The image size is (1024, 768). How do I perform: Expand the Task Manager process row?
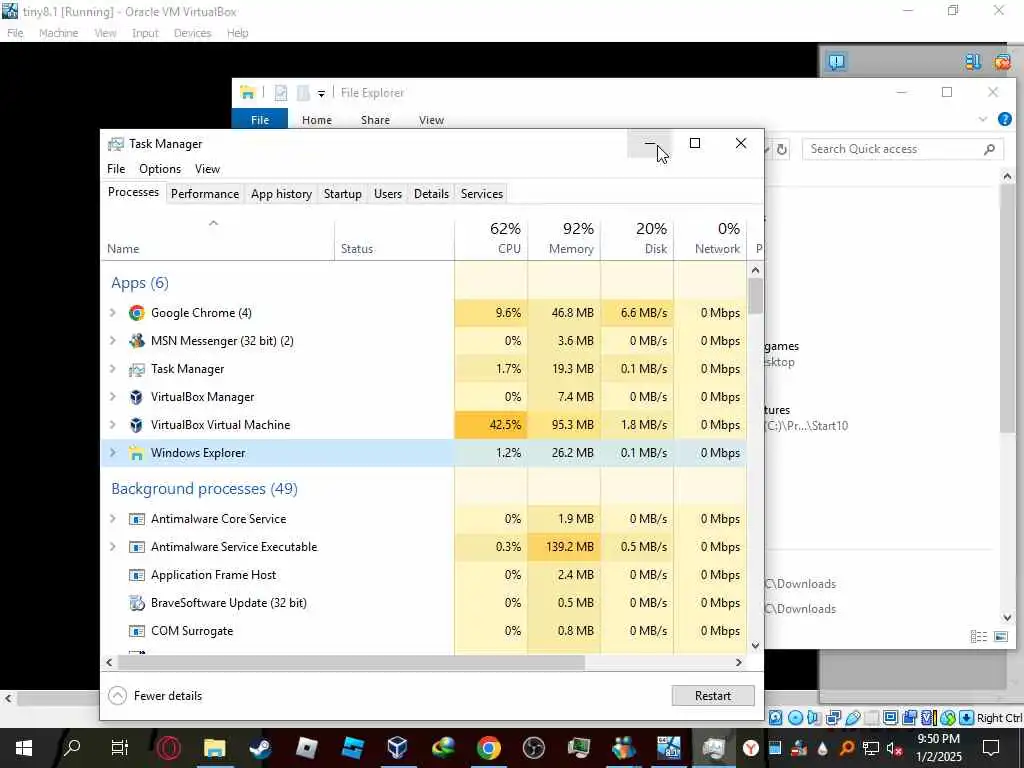112,369
